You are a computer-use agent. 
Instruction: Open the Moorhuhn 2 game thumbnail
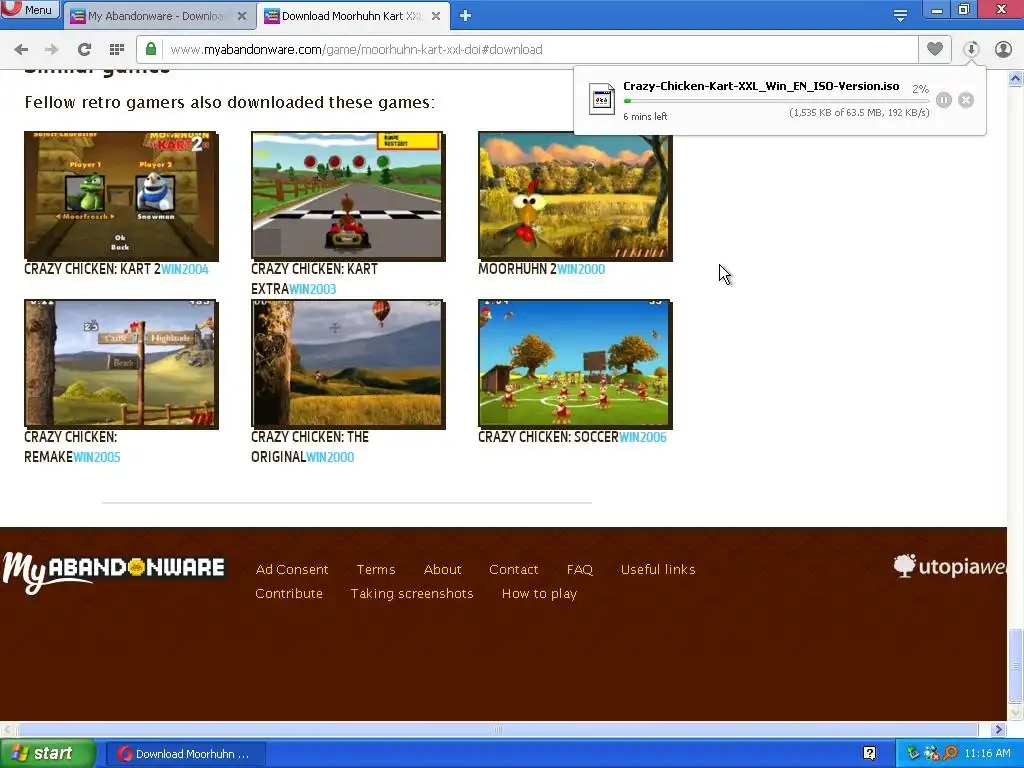(x=575, y=196)
